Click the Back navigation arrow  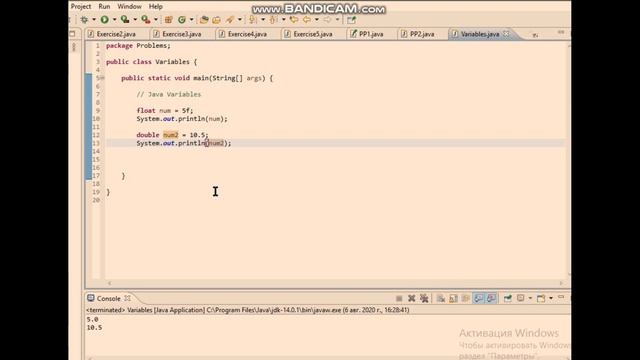click(x=306, y=20)
